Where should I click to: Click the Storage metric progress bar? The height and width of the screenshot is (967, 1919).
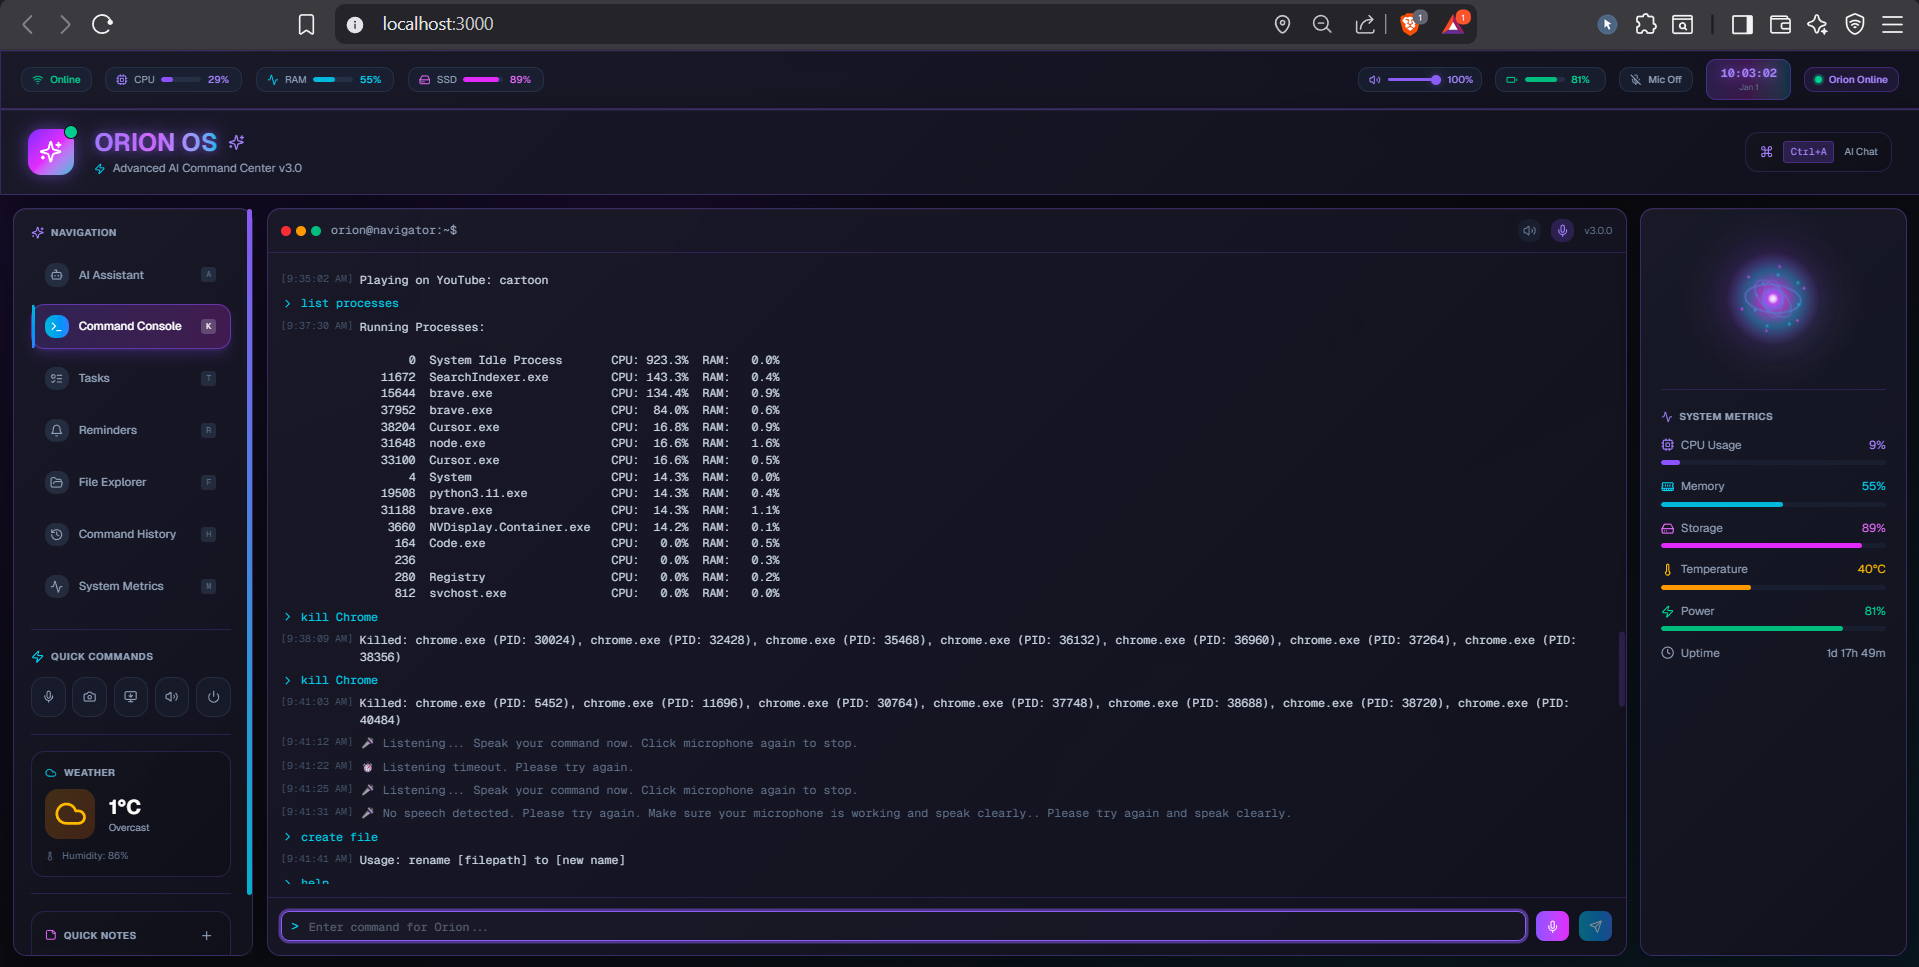(x=1773, y=546)
